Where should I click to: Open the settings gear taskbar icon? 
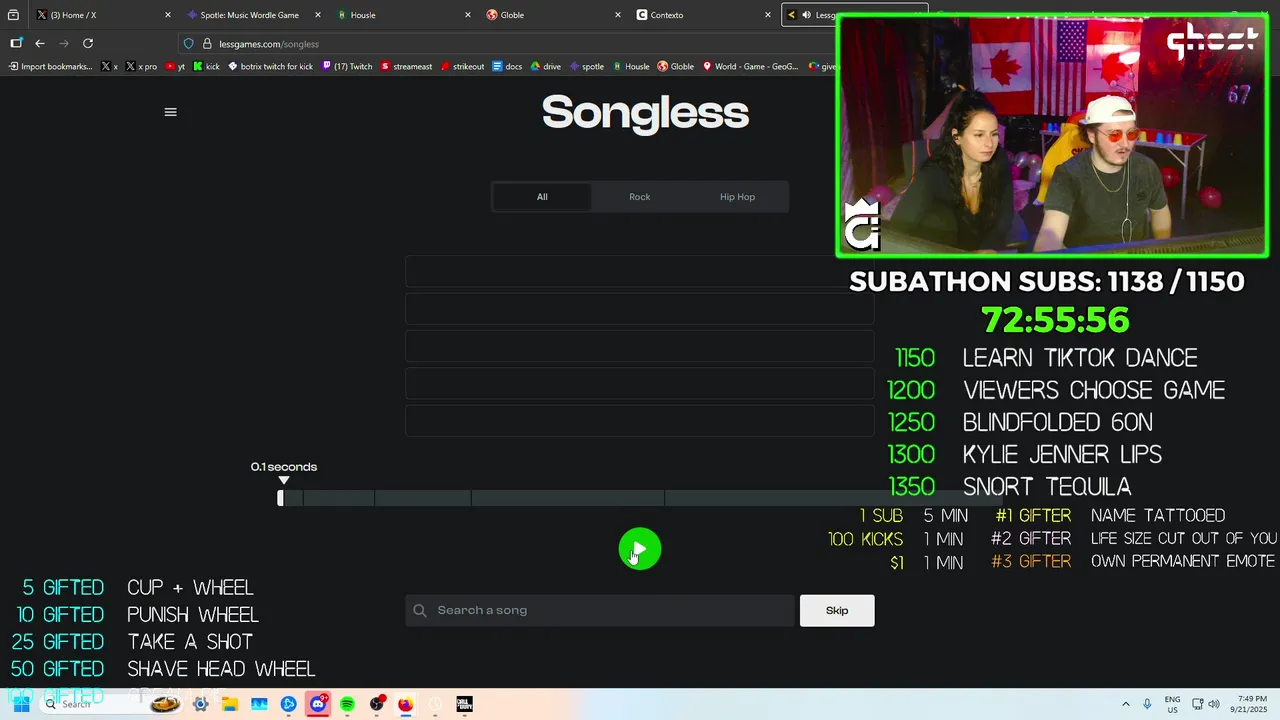click(201, 704)
